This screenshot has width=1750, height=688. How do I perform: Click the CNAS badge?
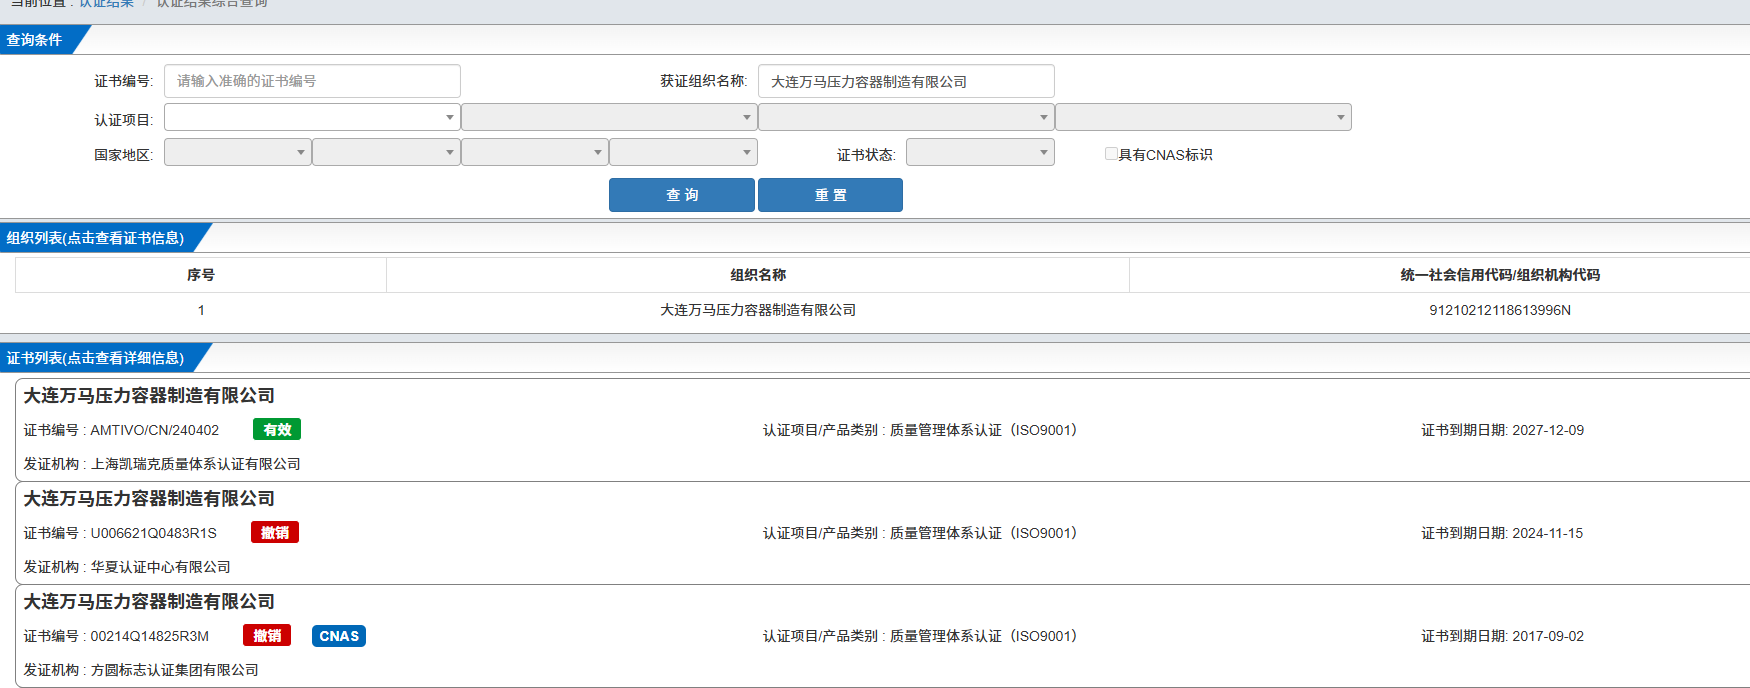tap(339, 636)
